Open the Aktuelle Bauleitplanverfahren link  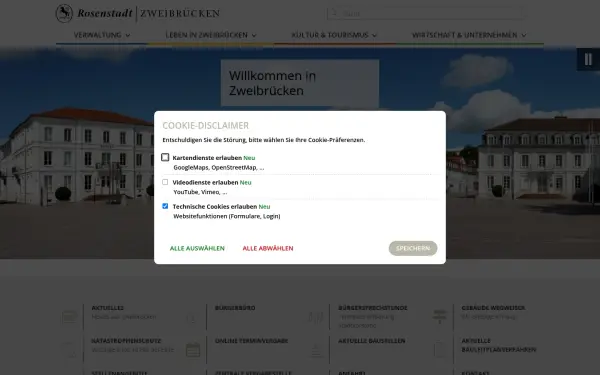point(499,345)
